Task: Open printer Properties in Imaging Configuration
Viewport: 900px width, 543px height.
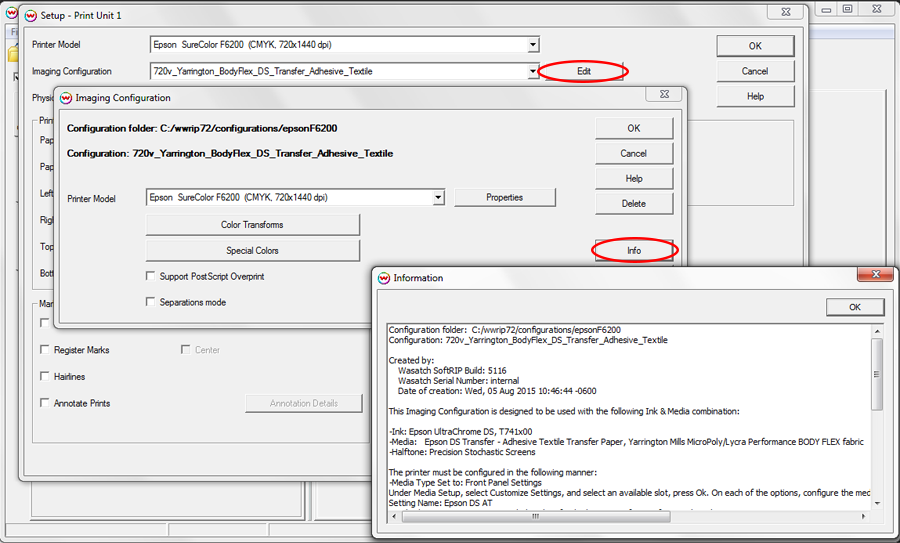Action: coord(505,197)
